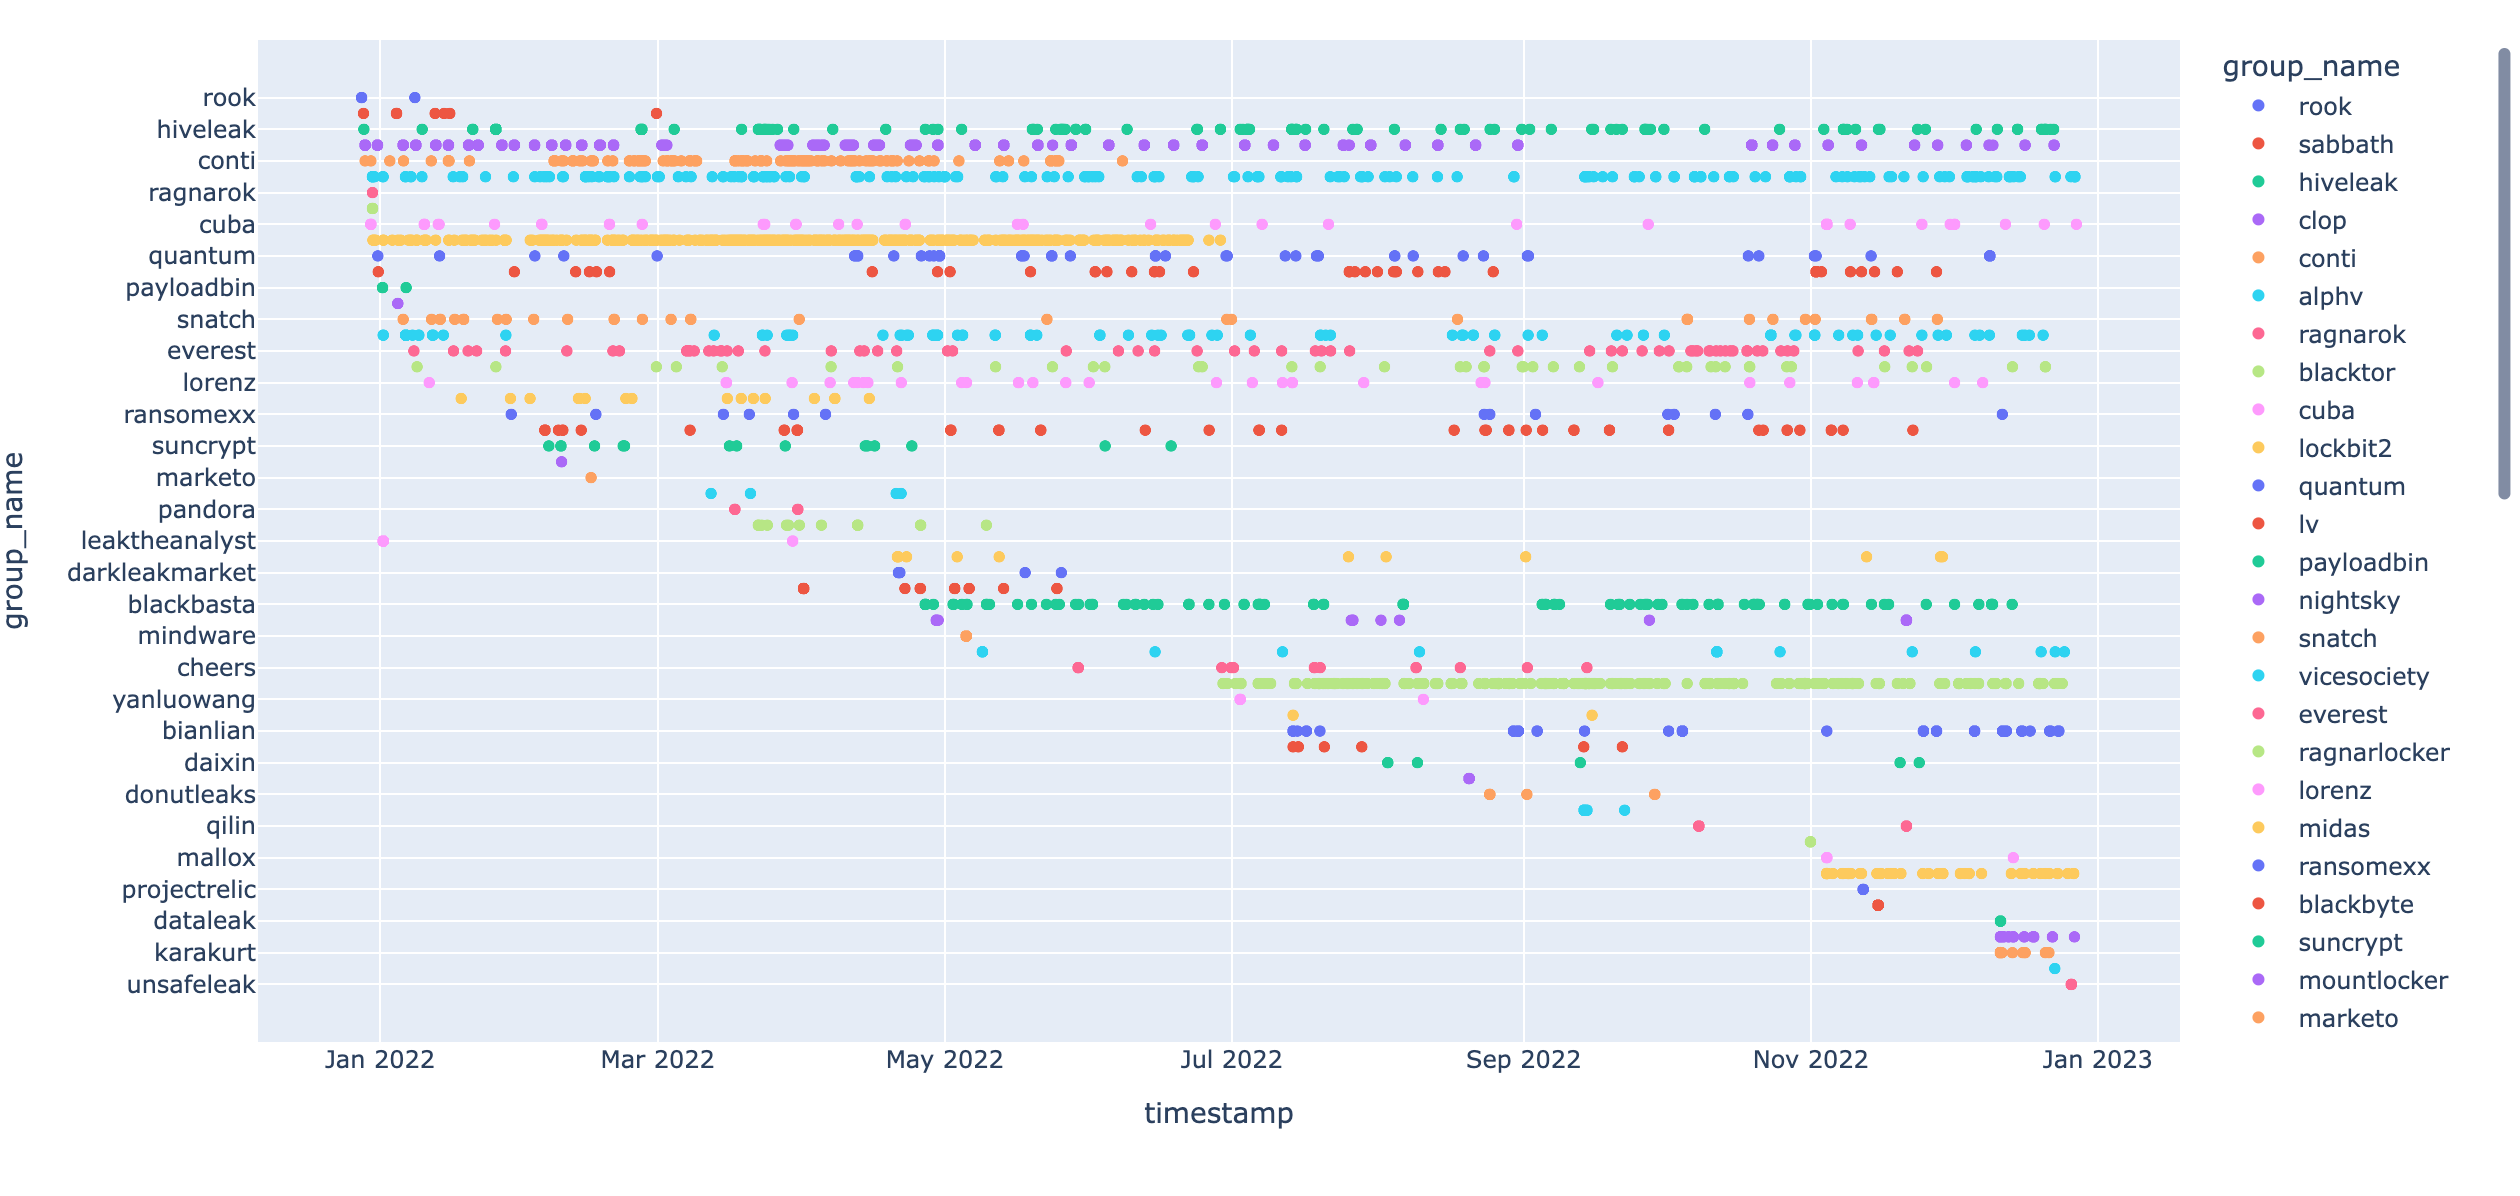Click the y-axis label conti
This screenshot has width=2520, height=1196.
click(227, 161)
